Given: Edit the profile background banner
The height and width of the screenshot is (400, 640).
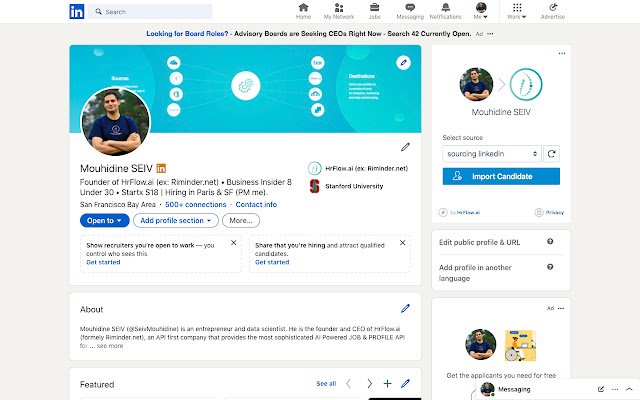Looking at the screenshot, I should coord(403,63).
